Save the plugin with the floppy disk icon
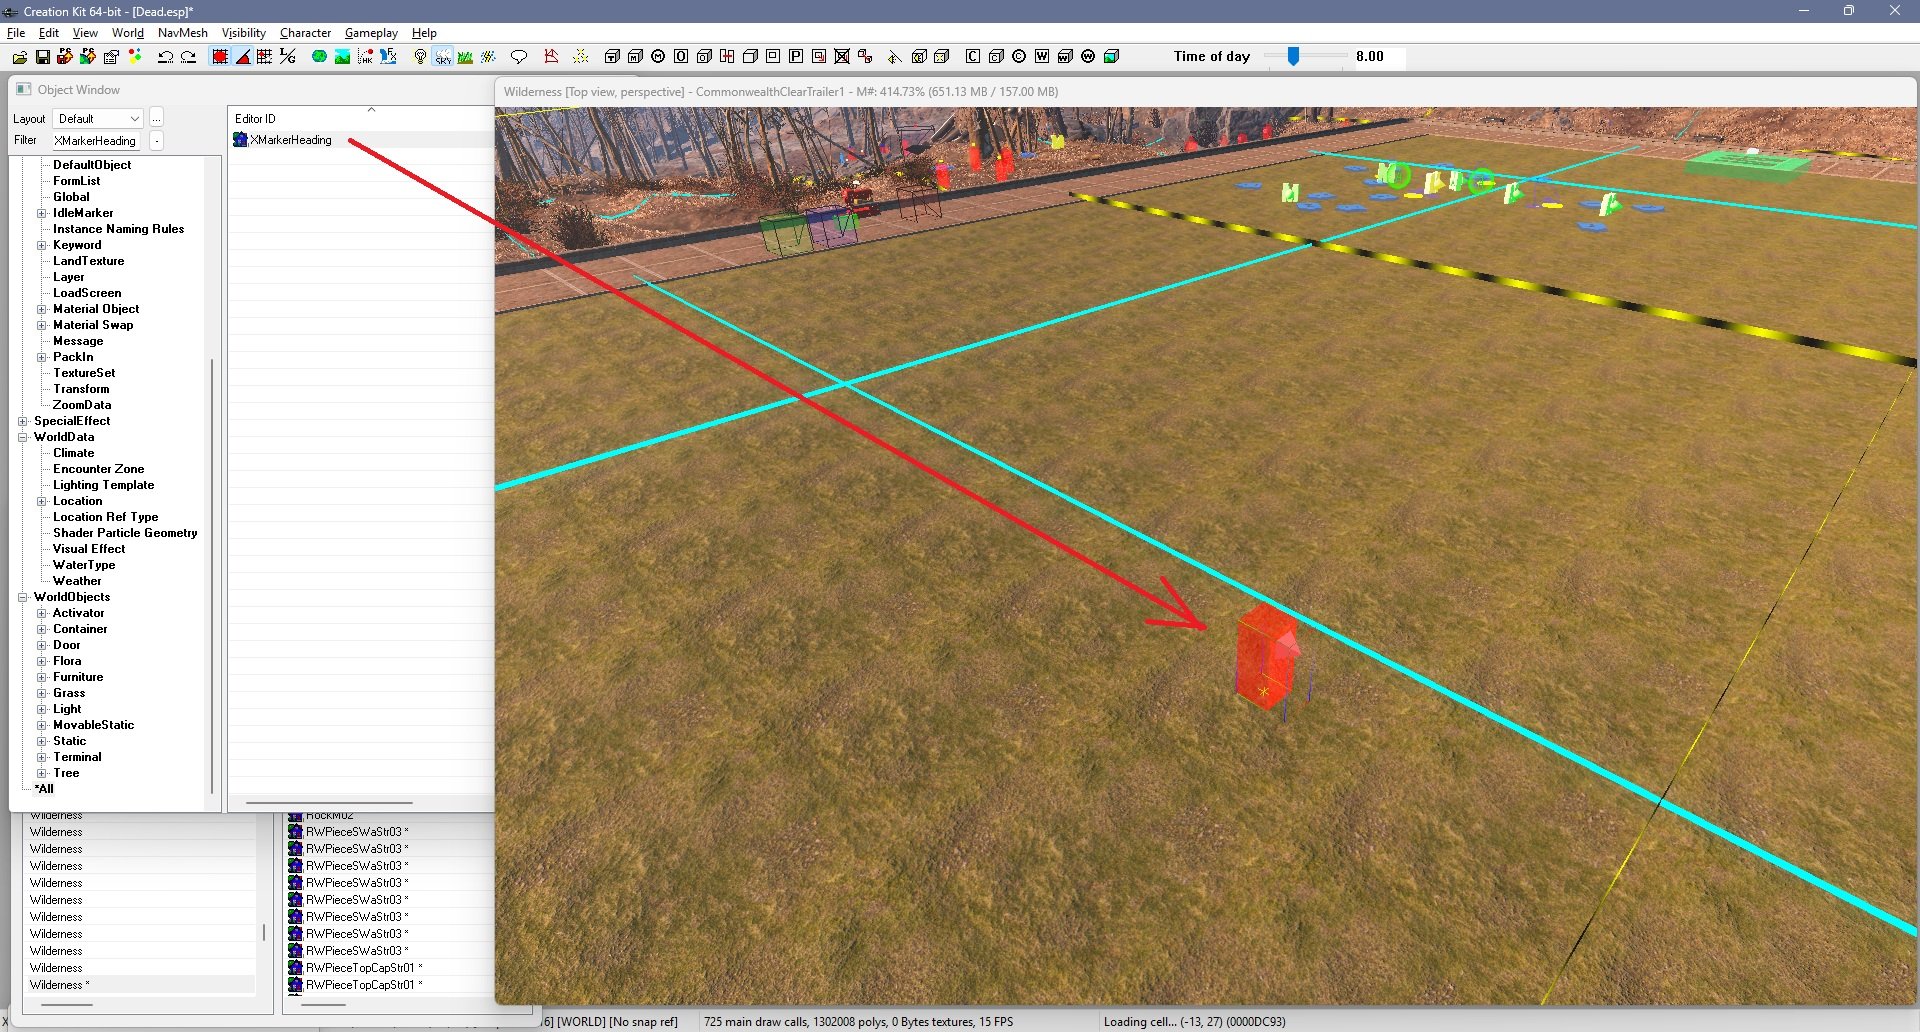 (43, 57)
